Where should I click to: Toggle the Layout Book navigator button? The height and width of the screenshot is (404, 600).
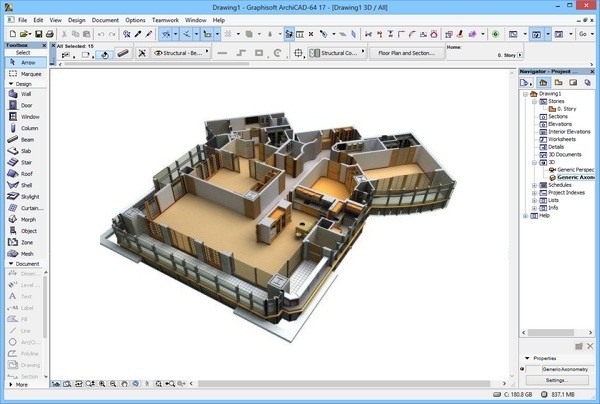pyautogui.click(x=573, y=82)
